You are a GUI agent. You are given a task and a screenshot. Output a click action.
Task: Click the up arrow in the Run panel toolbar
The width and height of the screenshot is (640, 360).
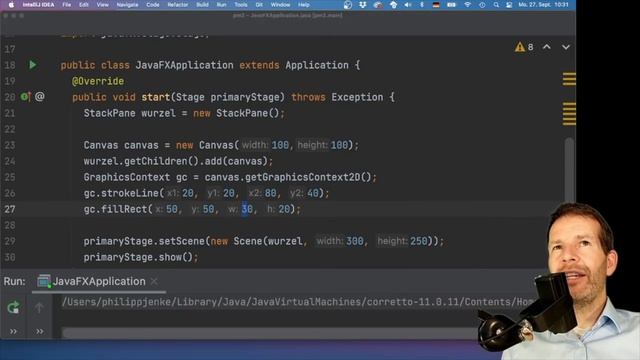pos(39,307)
